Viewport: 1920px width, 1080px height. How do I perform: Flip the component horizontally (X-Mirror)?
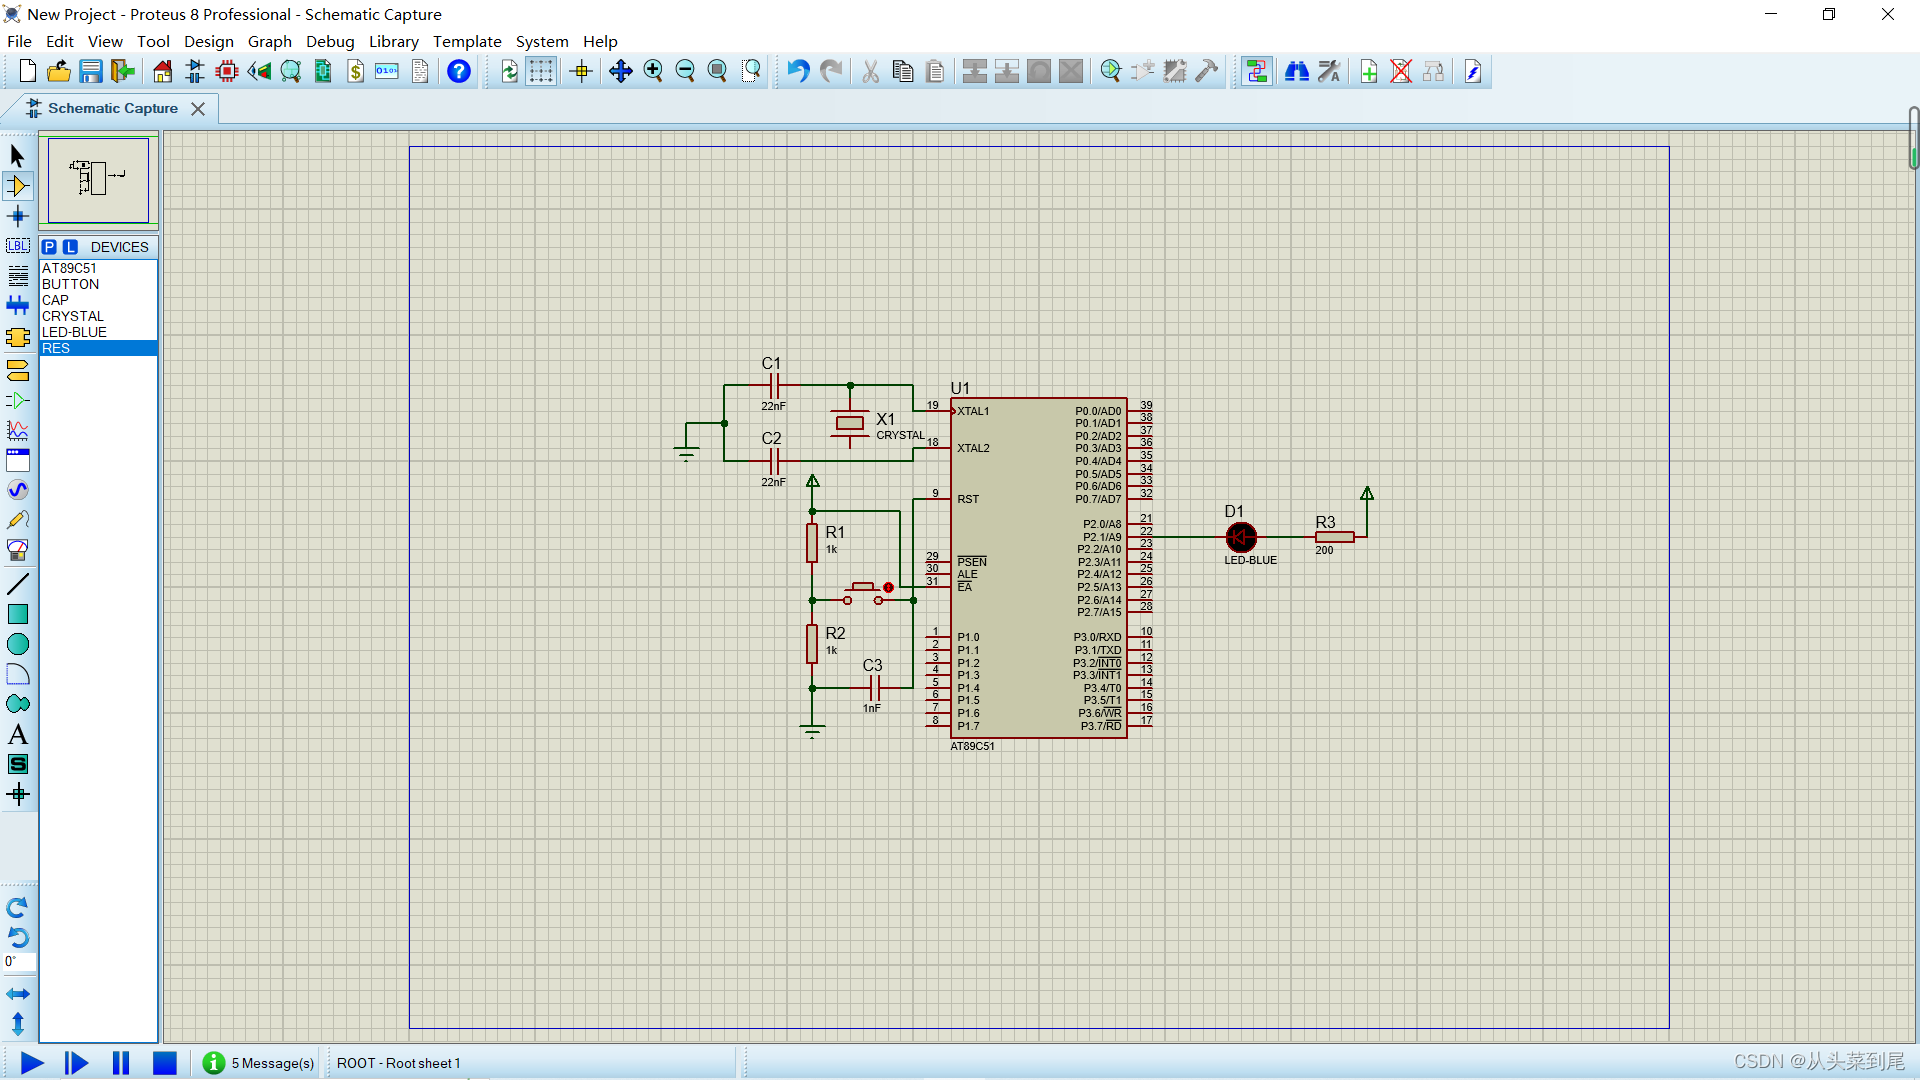tap(17, 994)
